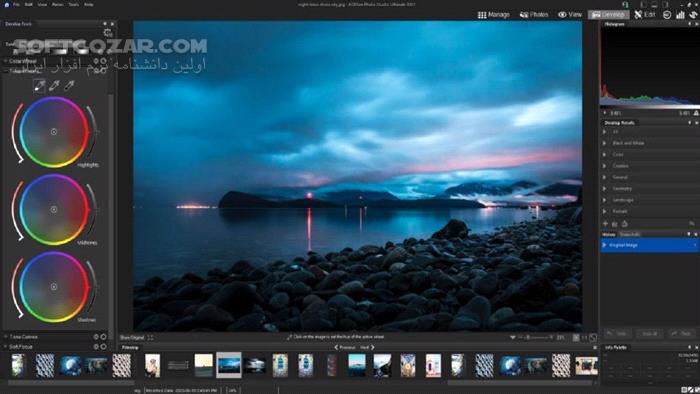The width and height of the screenshot is (700, 394).
Task: Click the Show Original button
Action: click(x=132, y=338)
